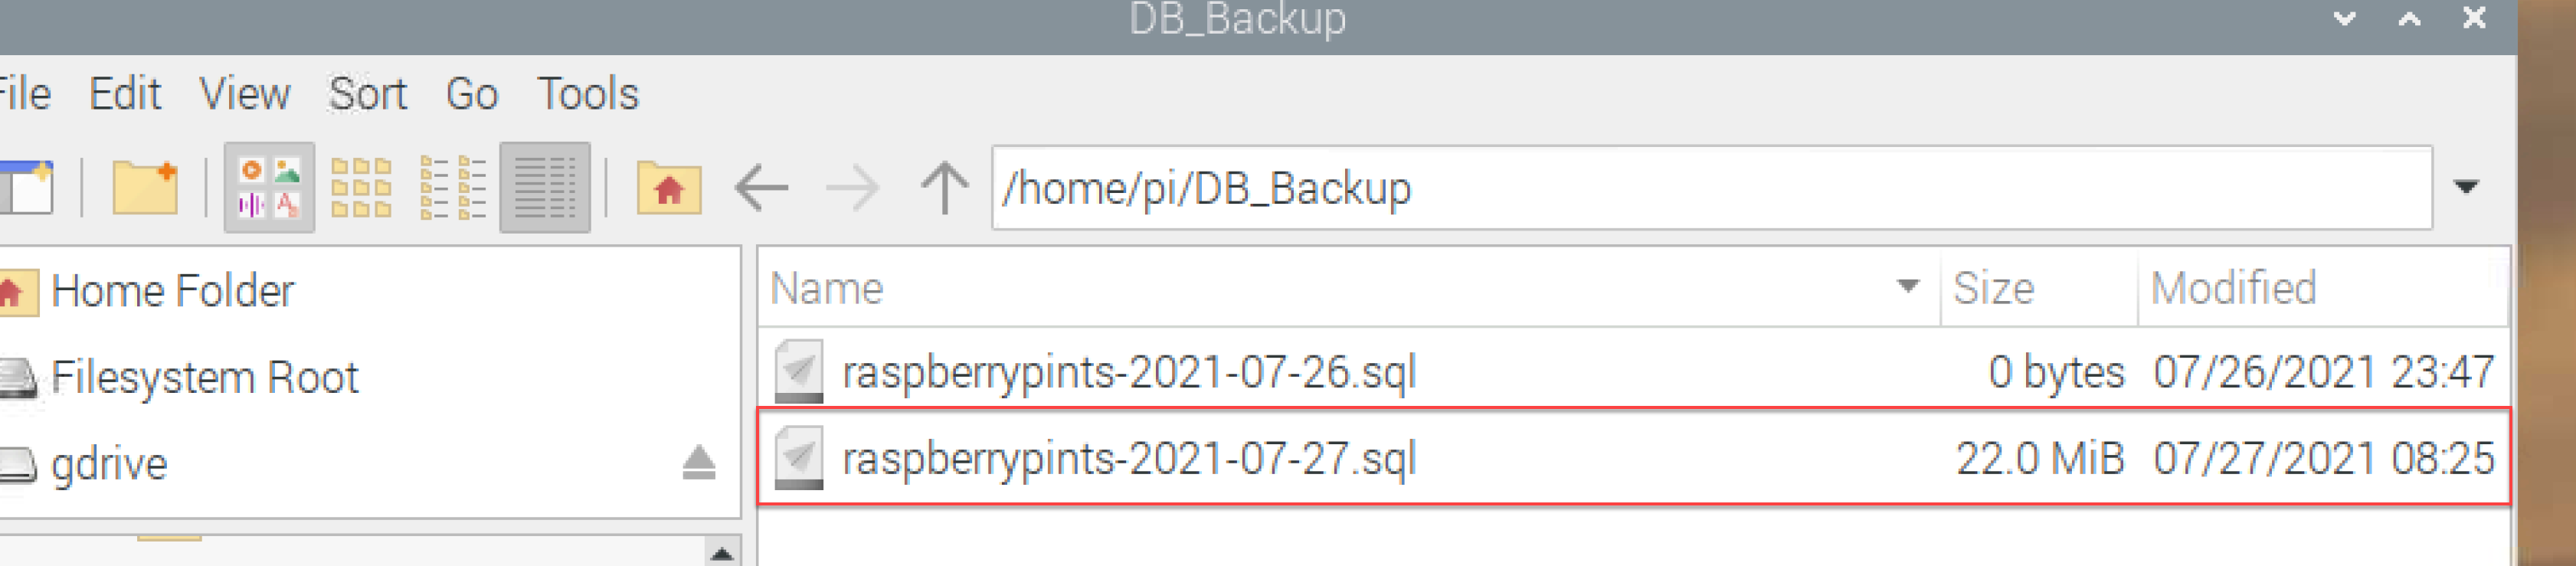Viewport: 2576px width, 566px height.
Task: Switch to detailed list view mode
Action: 545,187
